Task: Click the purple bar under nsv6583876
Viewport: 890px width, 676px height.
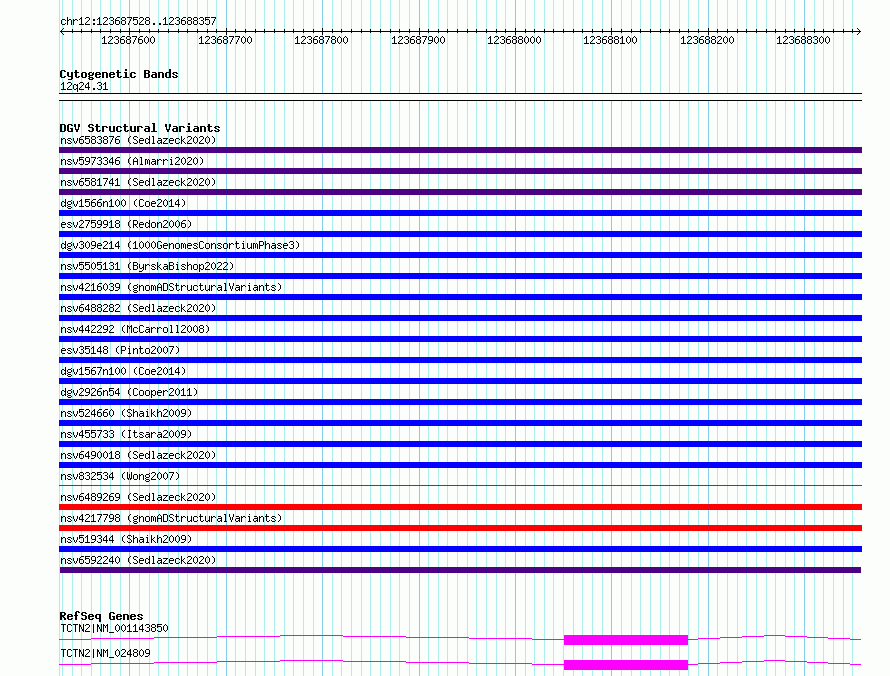Action: coord(460,150)
